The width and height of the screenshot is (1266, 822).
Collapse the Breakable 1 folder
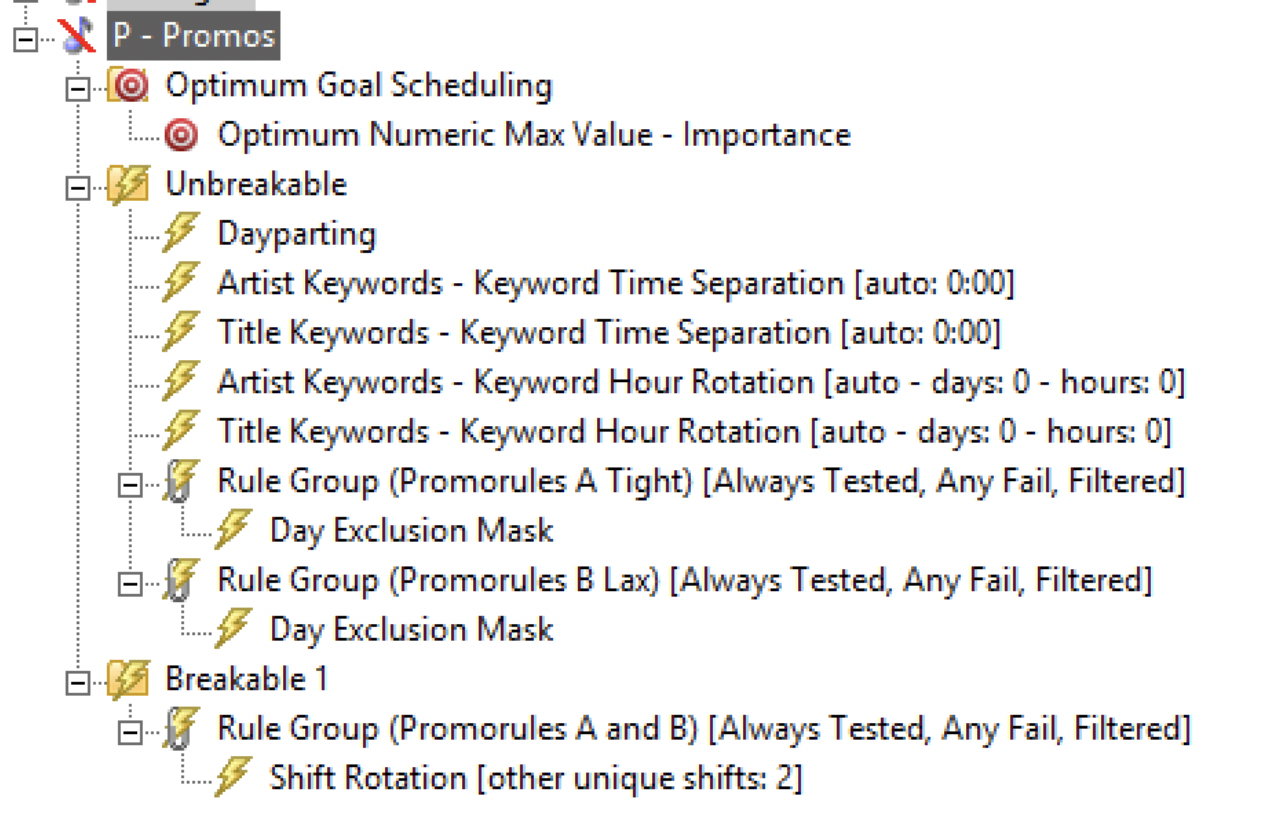coord(77,683)
